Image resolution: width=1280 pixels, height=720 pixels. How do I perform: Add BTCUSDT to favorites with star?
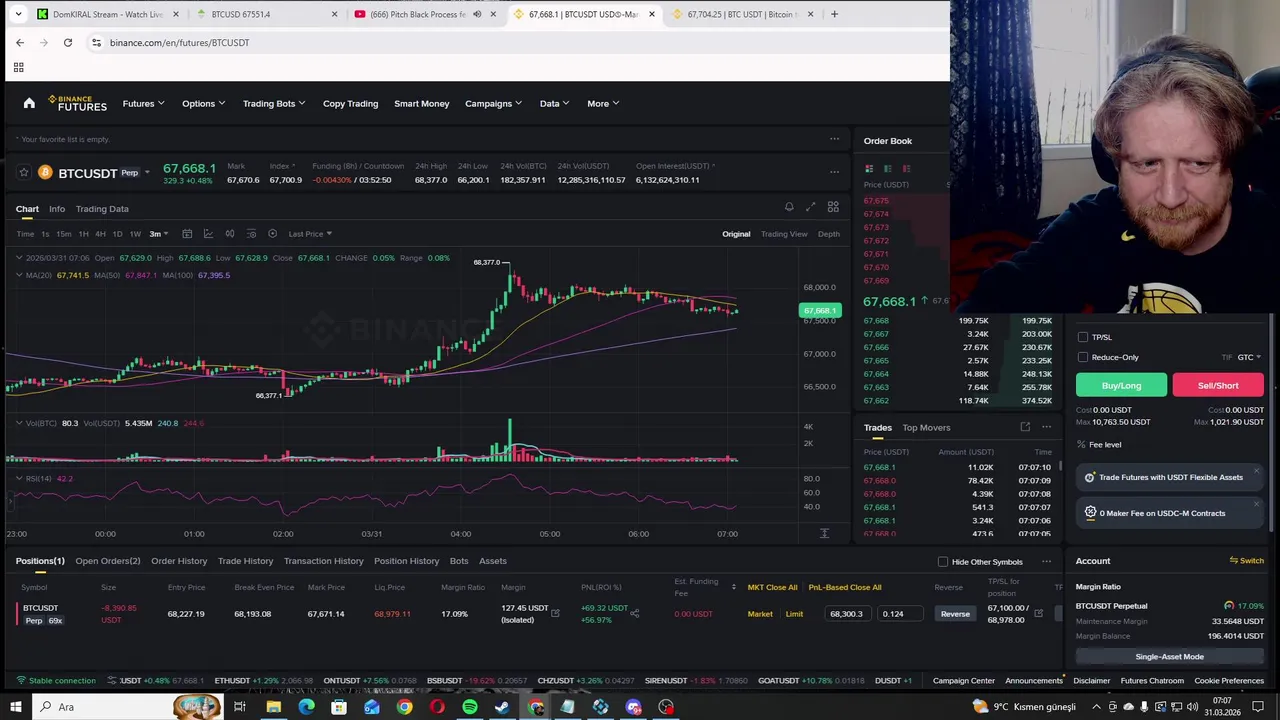click(24, 173)
